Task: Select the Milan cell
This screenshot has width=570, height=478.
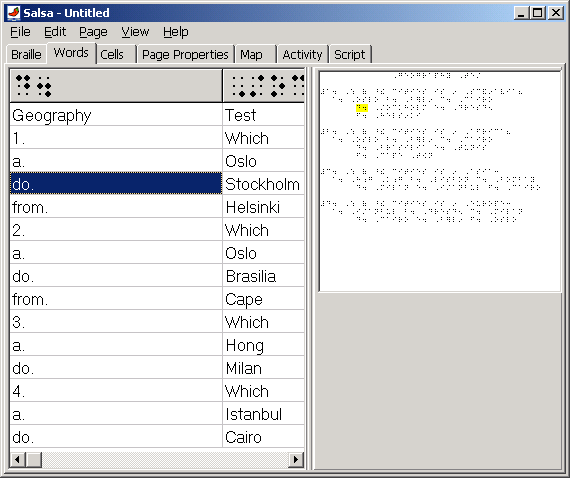Action: pos(264,368)
